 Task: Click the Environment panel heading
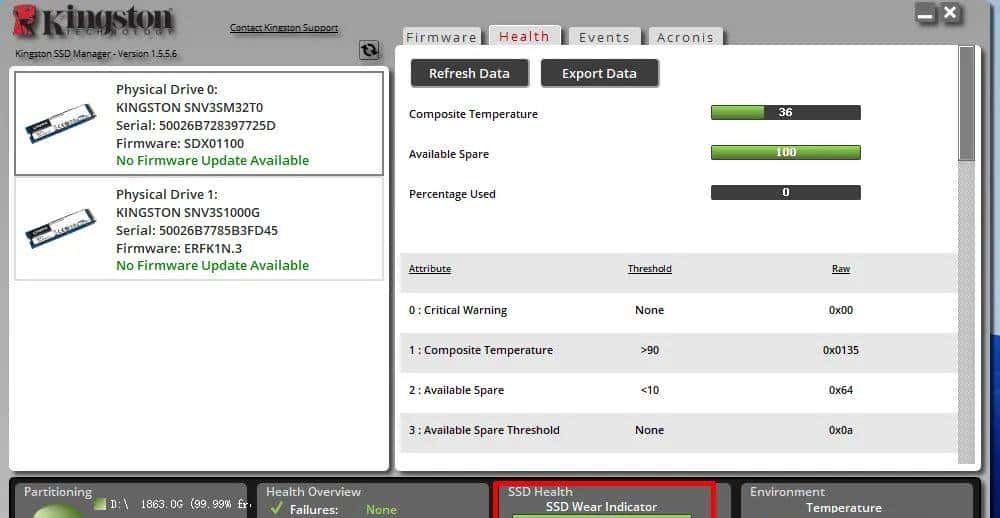[x=787, y=492]
